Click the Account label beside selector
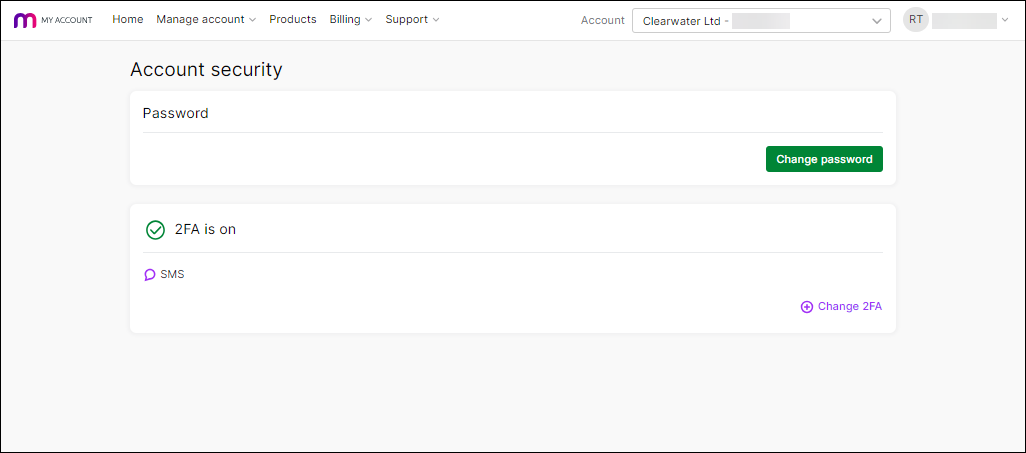1026x453 pixels. [x=602, y=20]
